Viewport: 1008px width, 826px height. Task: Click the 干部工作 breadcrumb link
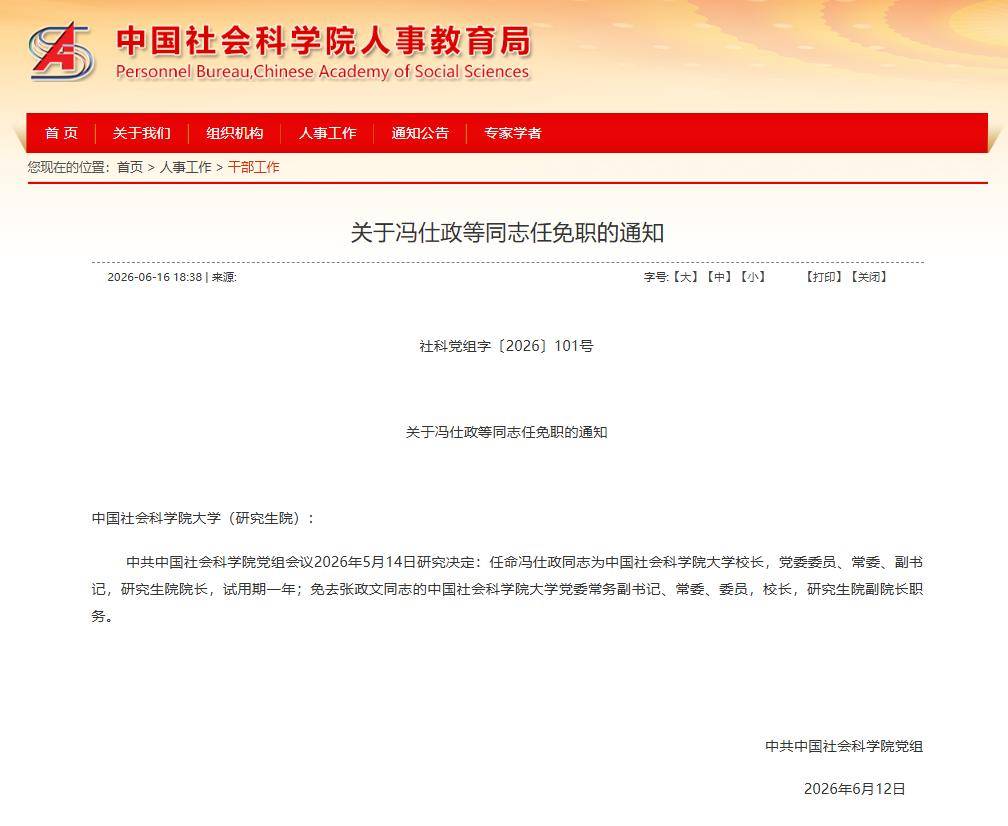tap(253, 167)
